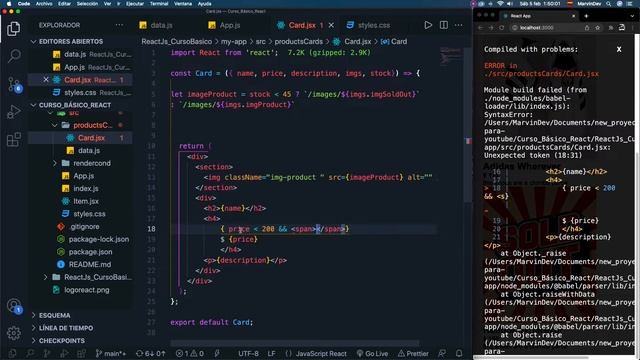Viewport: 640px width, 360px height.
Task: Open editor More Actions ellipsis
Action: (459, 25)
